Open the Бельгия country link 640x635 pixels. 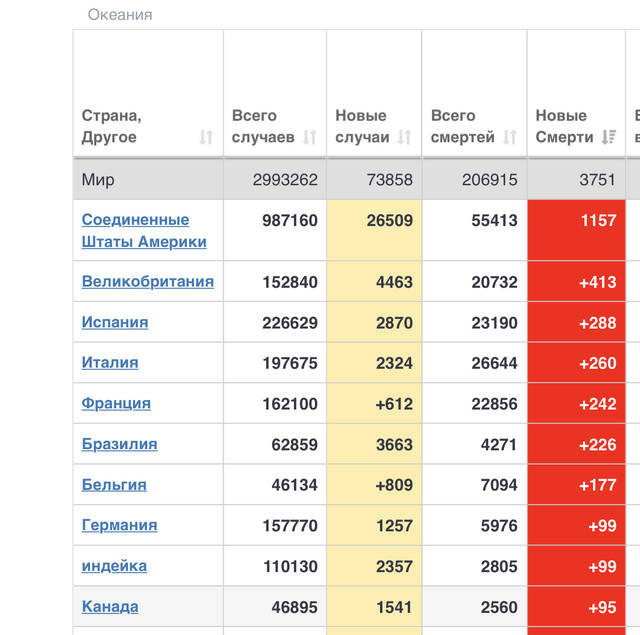(114, 485)
